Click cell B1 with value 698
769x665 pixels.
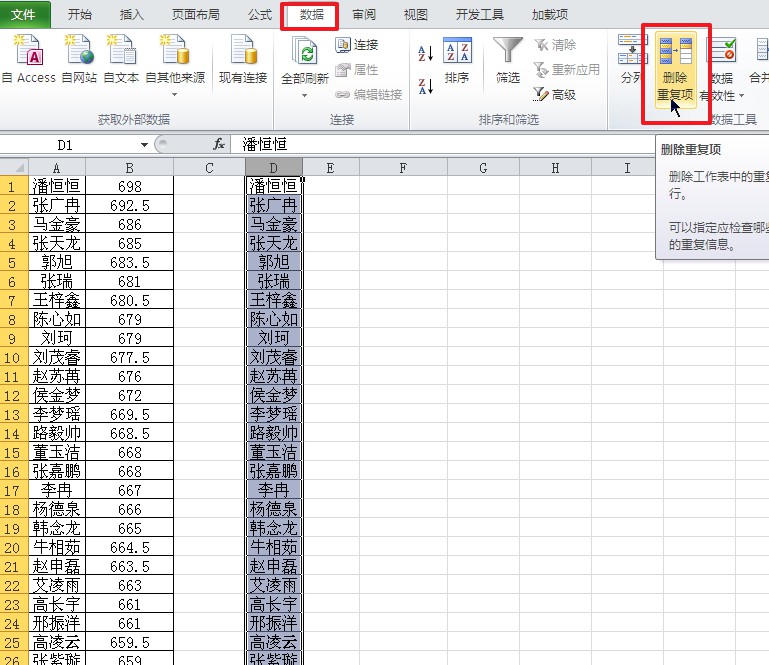(x=129, y=186)
